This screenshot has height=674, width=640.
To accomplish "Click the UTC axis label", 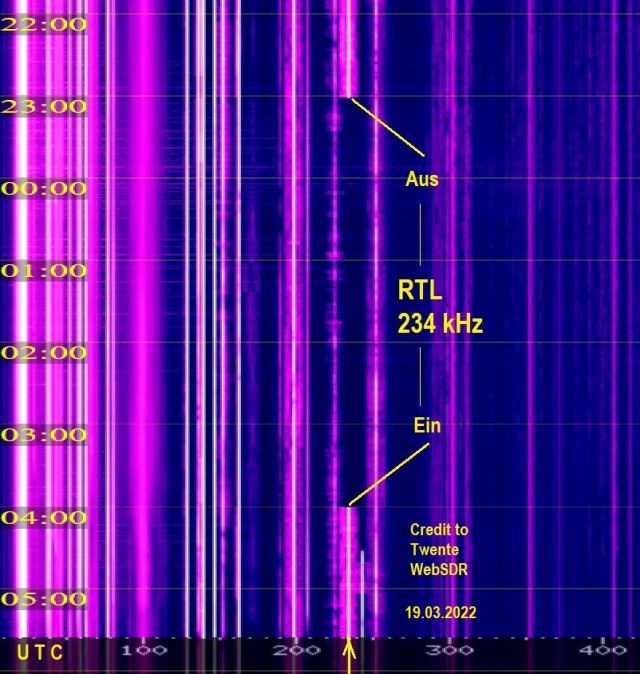I will click(x=40, y=653).
